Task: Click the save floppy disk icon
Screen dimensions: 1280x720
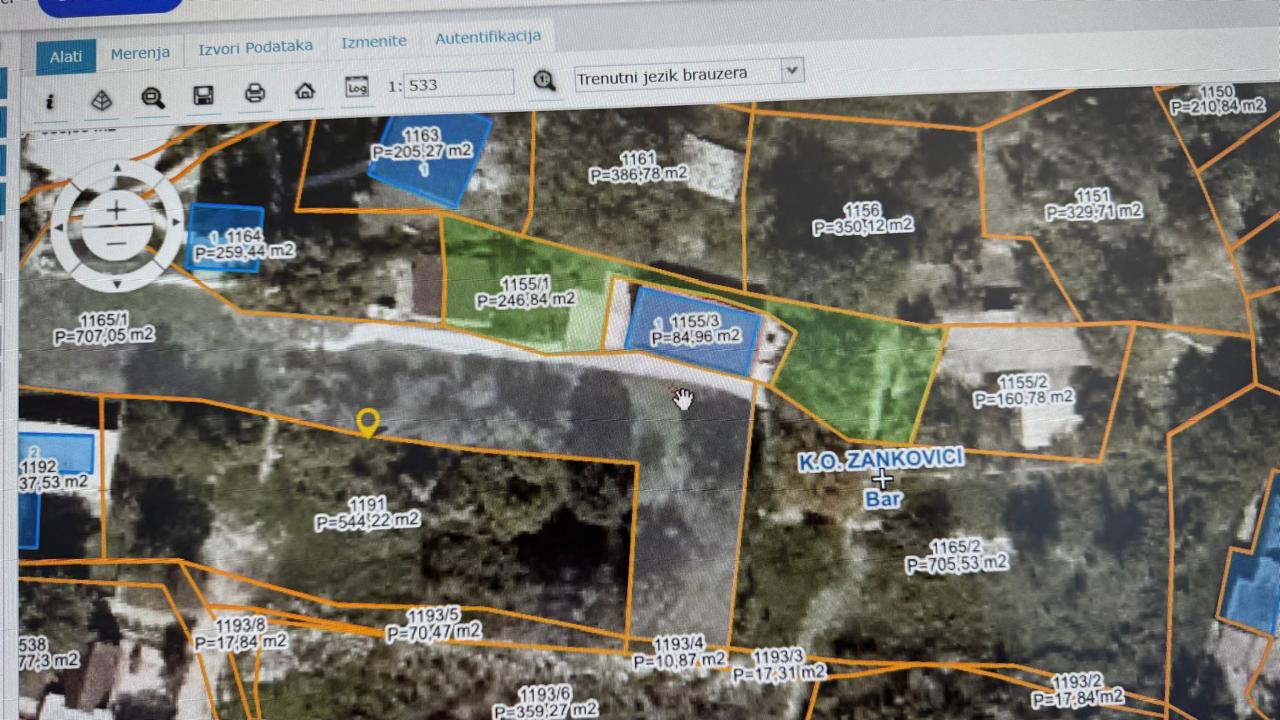Action: tap(203, 96)
